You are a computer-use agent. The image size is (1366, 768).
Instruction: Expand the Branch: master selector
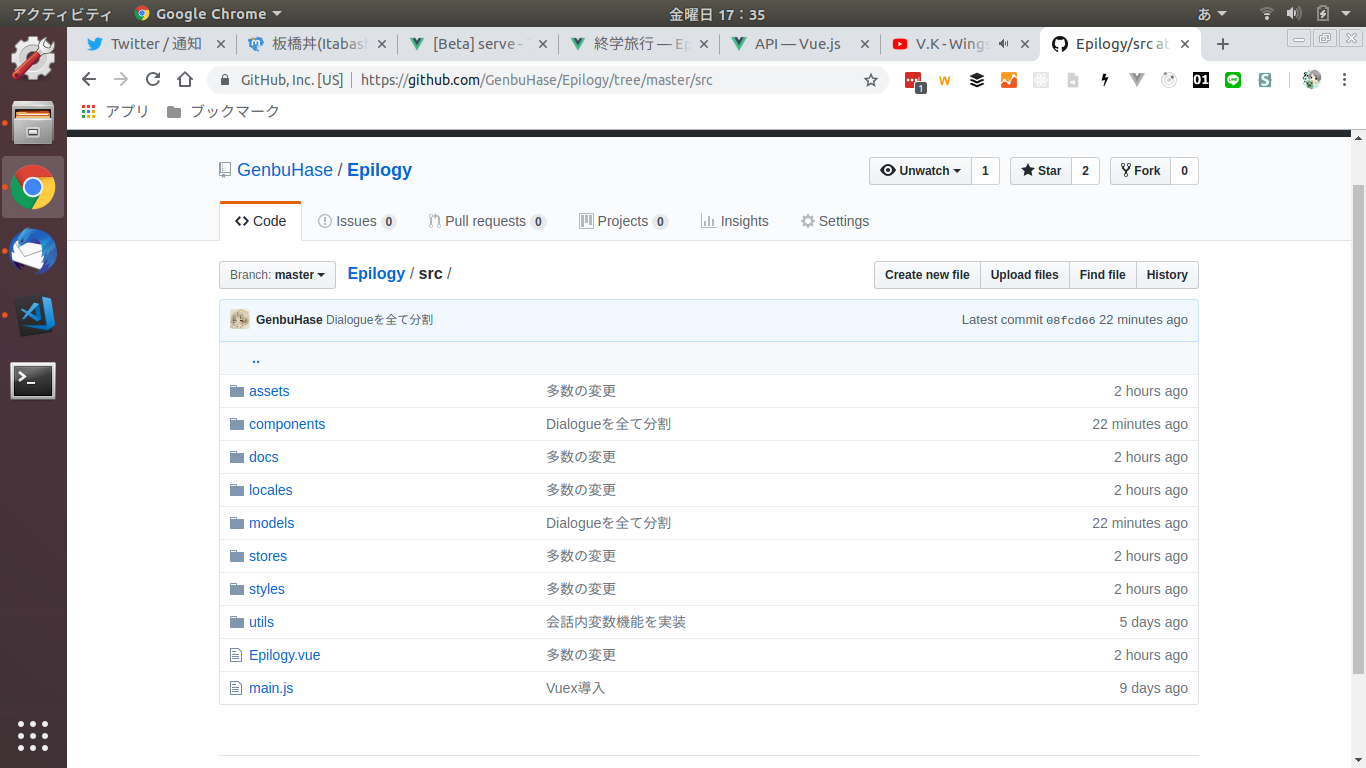277,275
